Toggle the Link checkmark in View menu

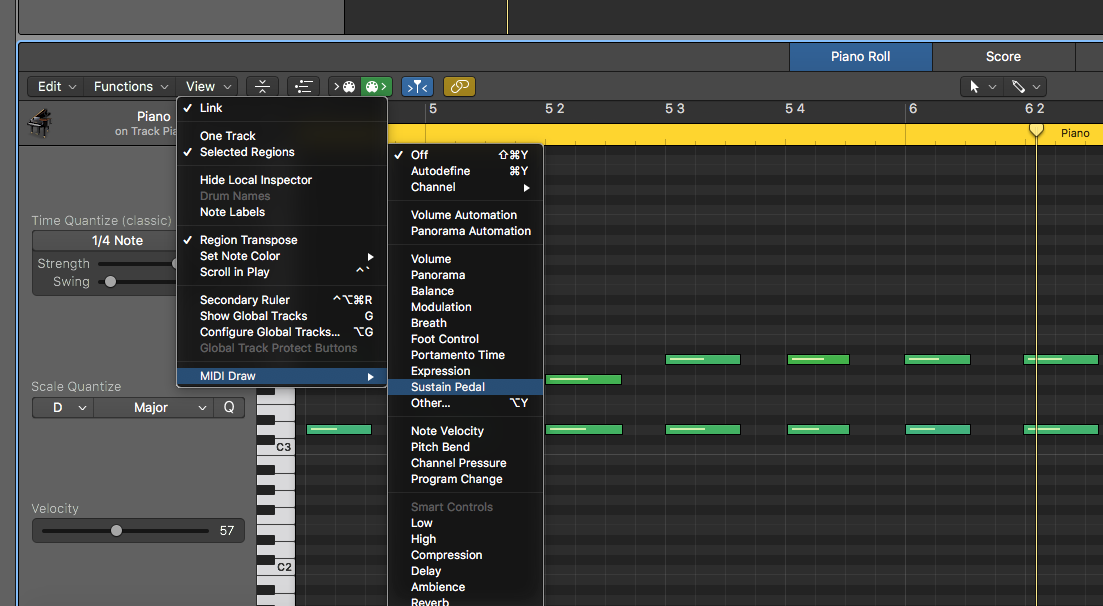click(211, 107)
